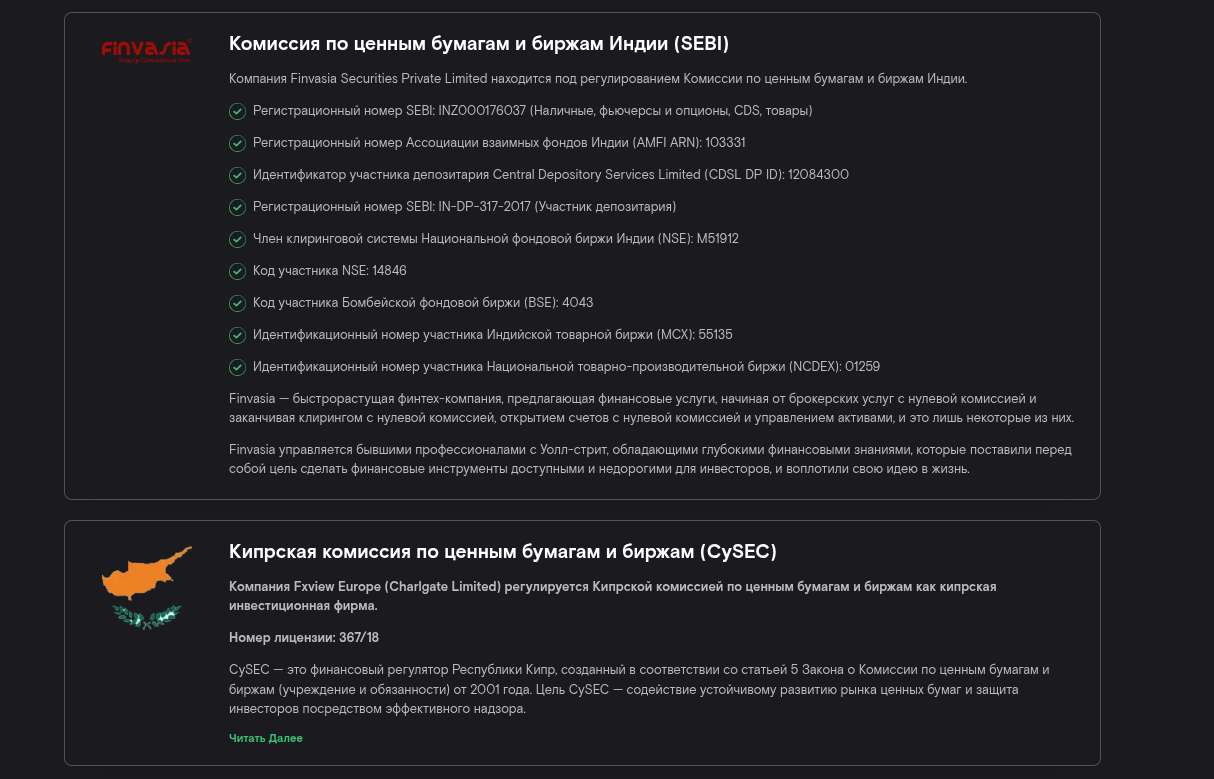1214x779 pixels.
Task: Click the Finvasia logo image
Action: [147, 51]
